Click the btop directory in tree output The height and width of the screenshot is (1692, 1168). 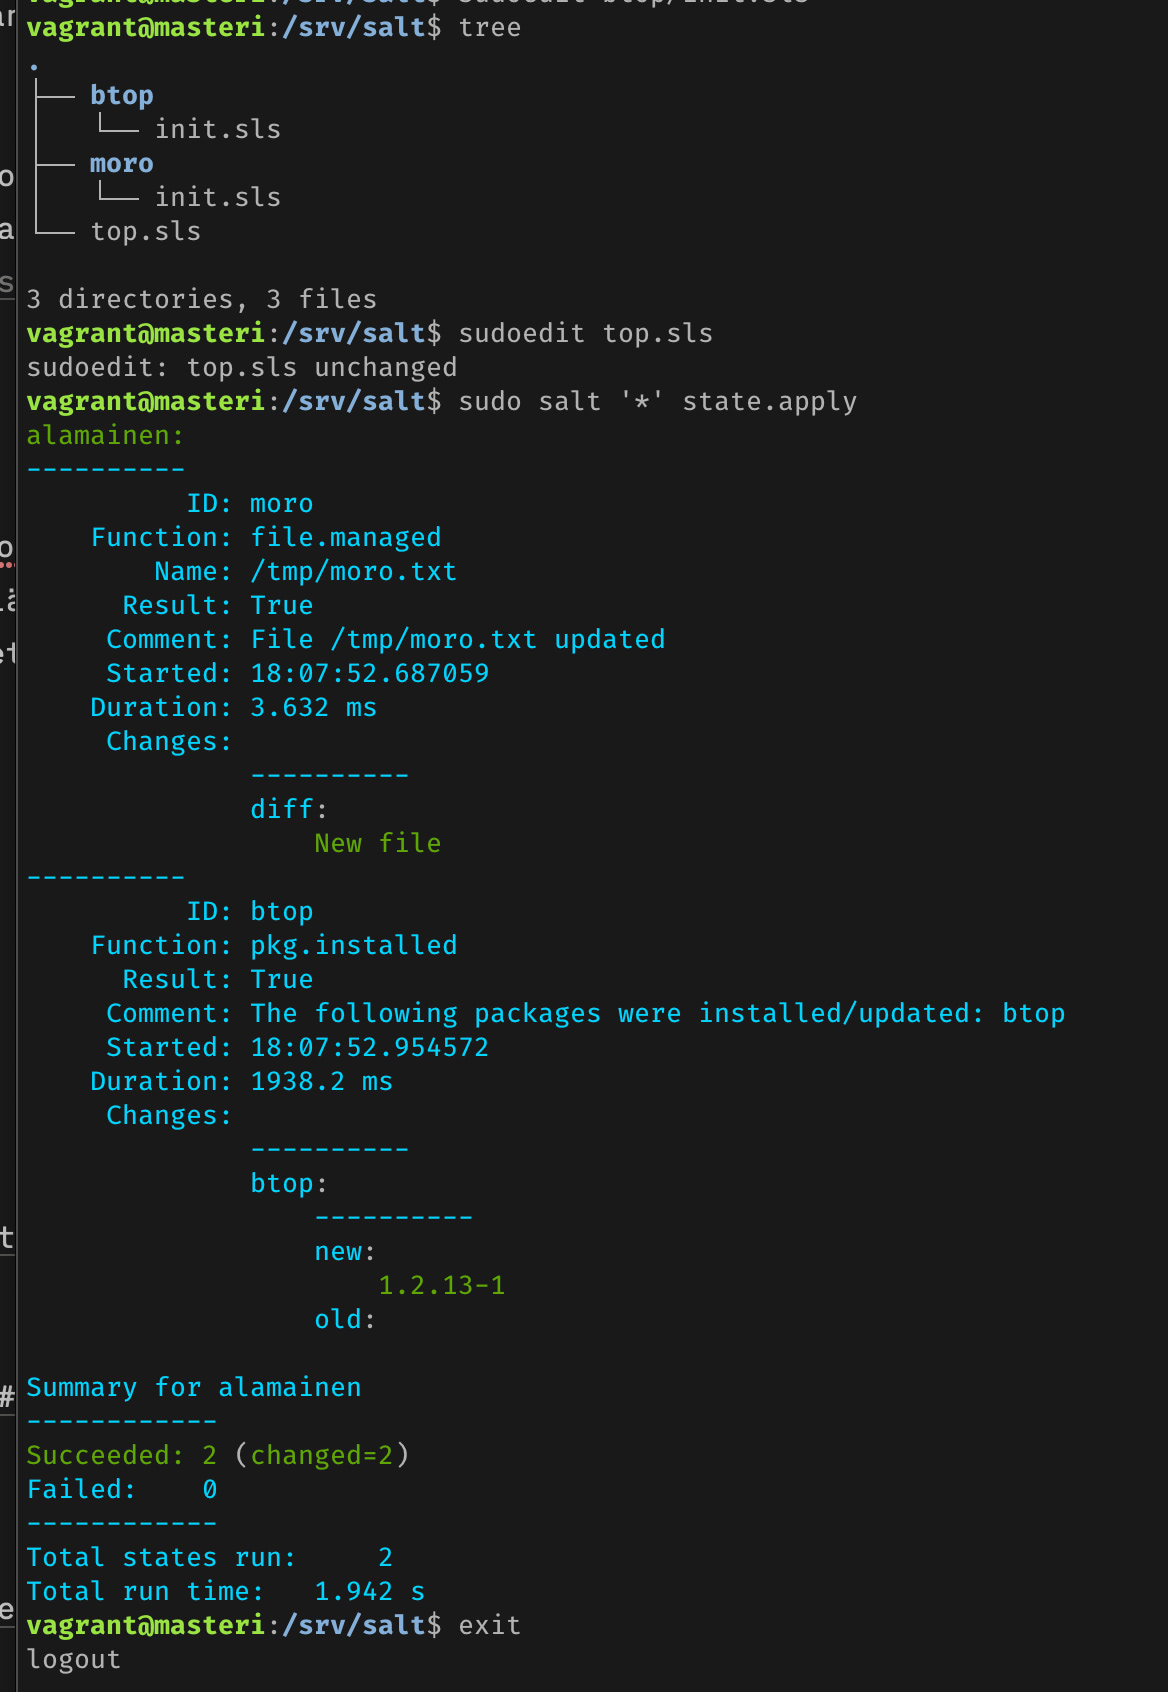[121, 96]
